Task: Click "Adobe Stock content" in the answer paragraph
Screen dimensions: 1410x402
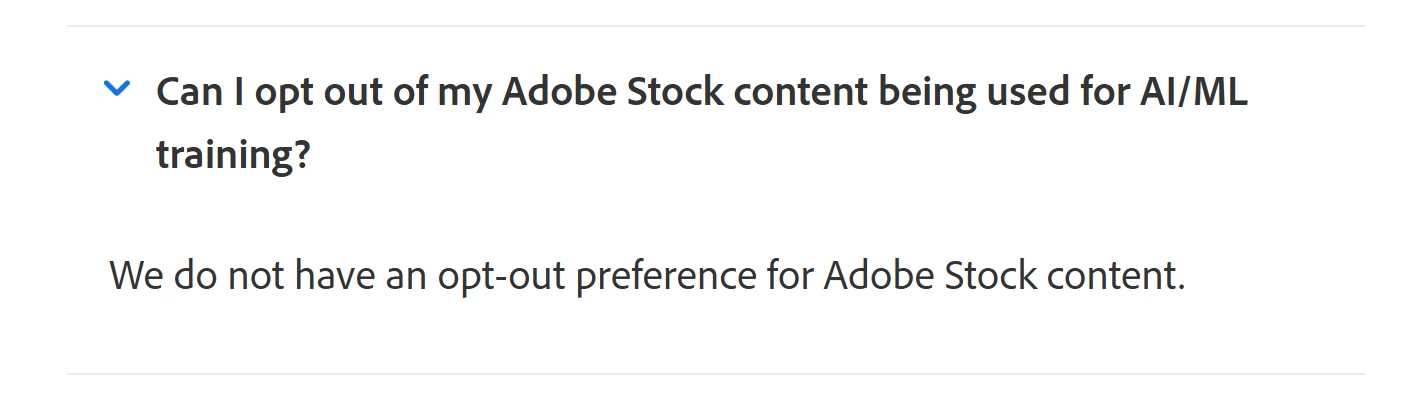Action: (x=1004, y=275)
